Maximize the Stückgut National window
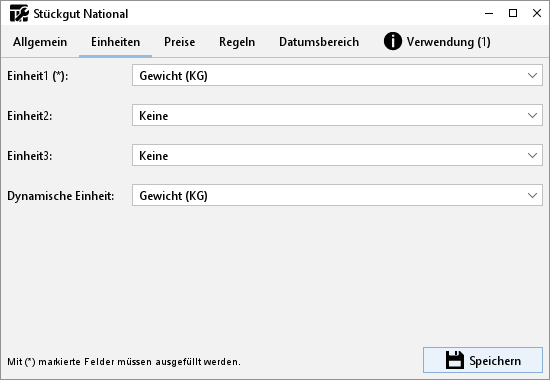The height and width of the screenshot is (380, 550). click(x=513, y=13)
